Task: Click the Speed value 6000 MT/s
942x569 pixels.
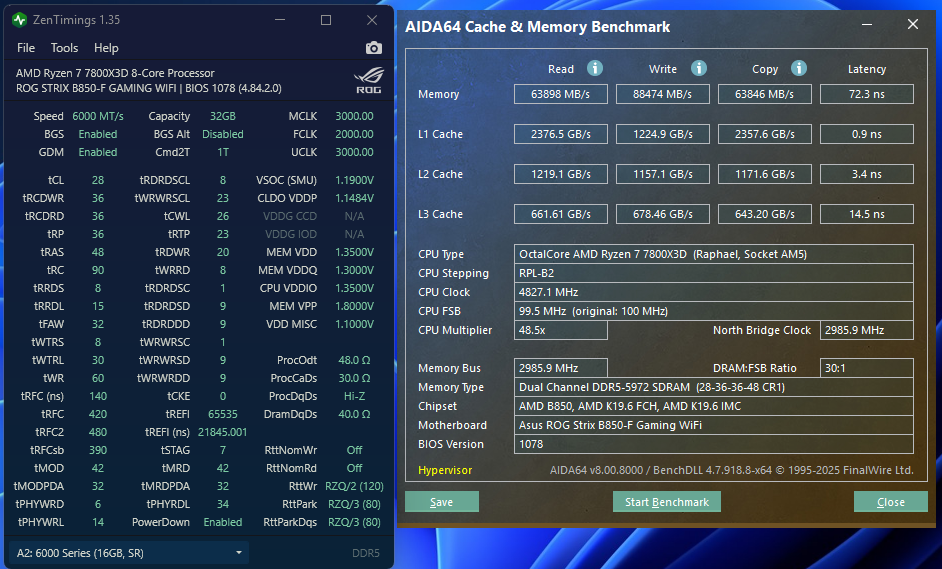Action: tap(98, 116)
